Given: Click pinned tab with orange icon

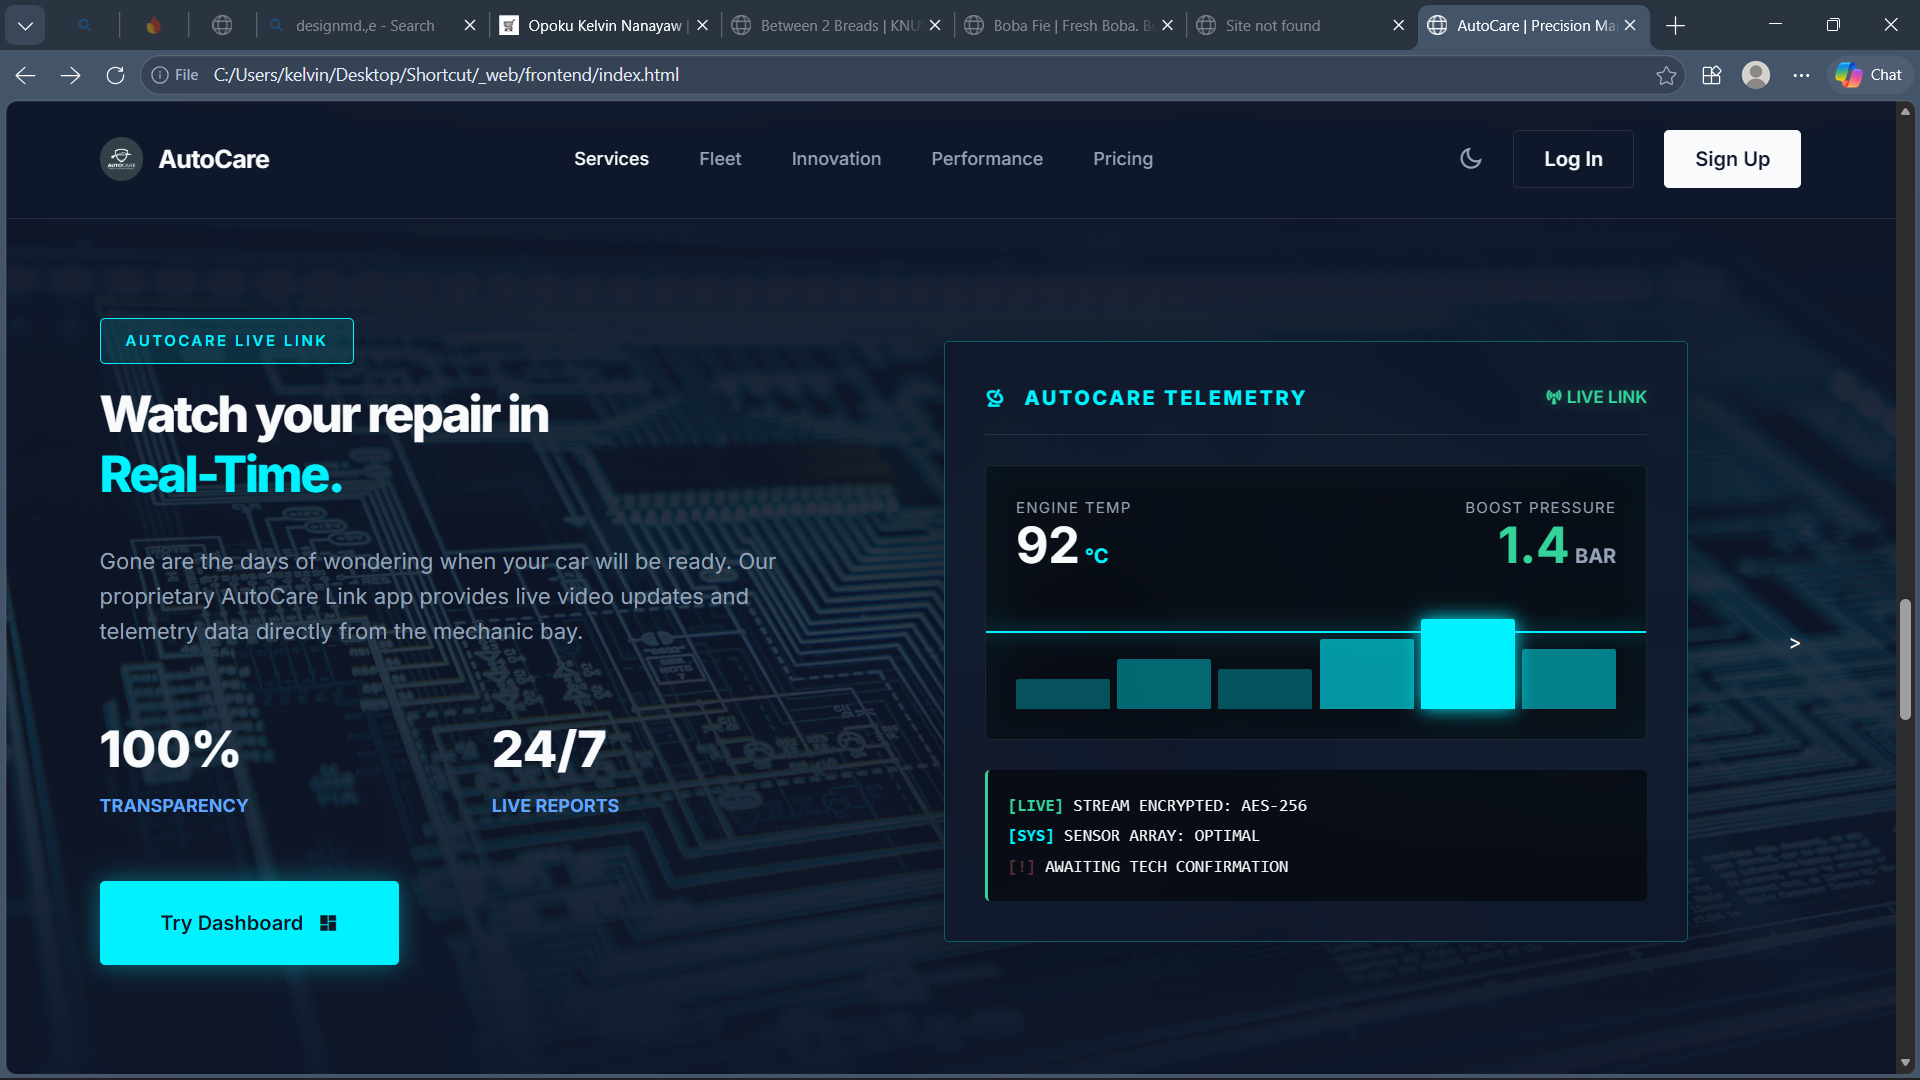Looking at the screenshot, I should click(153, 26).
